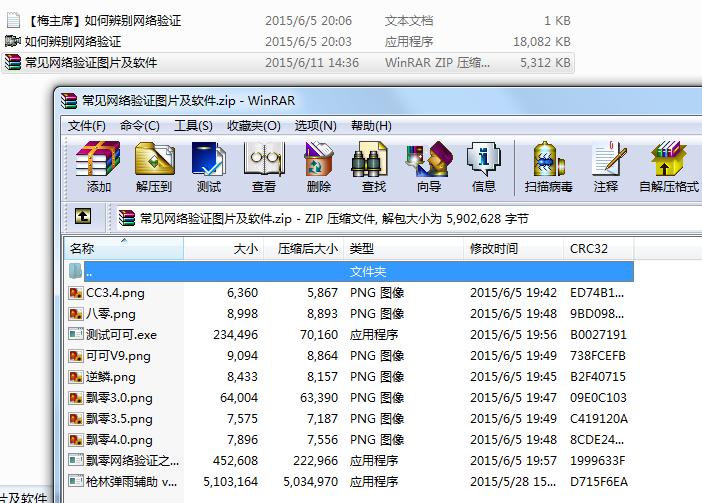This screenshot has height=503, width=702.
Task: Click icon of 常见网络验证图片及软件 zip in Explorer
Action: tap(13, 62)
